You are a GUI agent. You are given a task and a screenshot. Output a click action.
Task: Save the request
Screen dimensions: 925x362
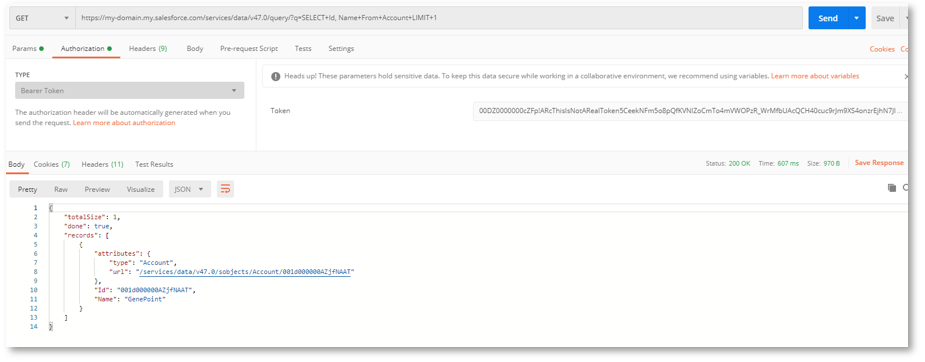click(884, 18)
